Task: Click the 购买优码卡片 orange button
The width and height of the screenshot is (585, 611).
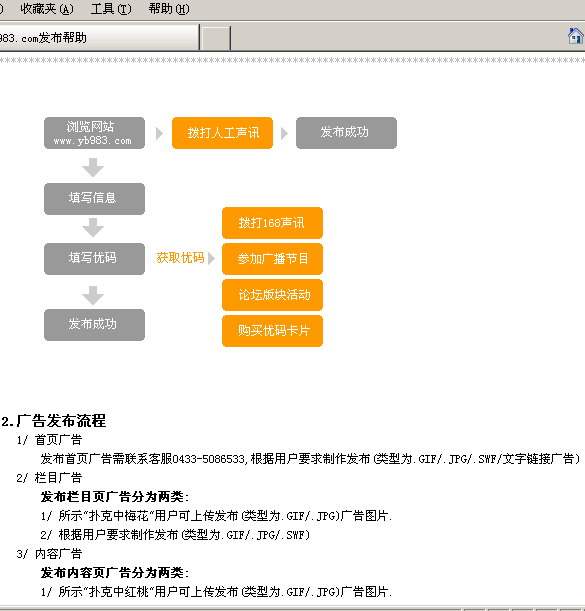Action: [x=272, y=331]
